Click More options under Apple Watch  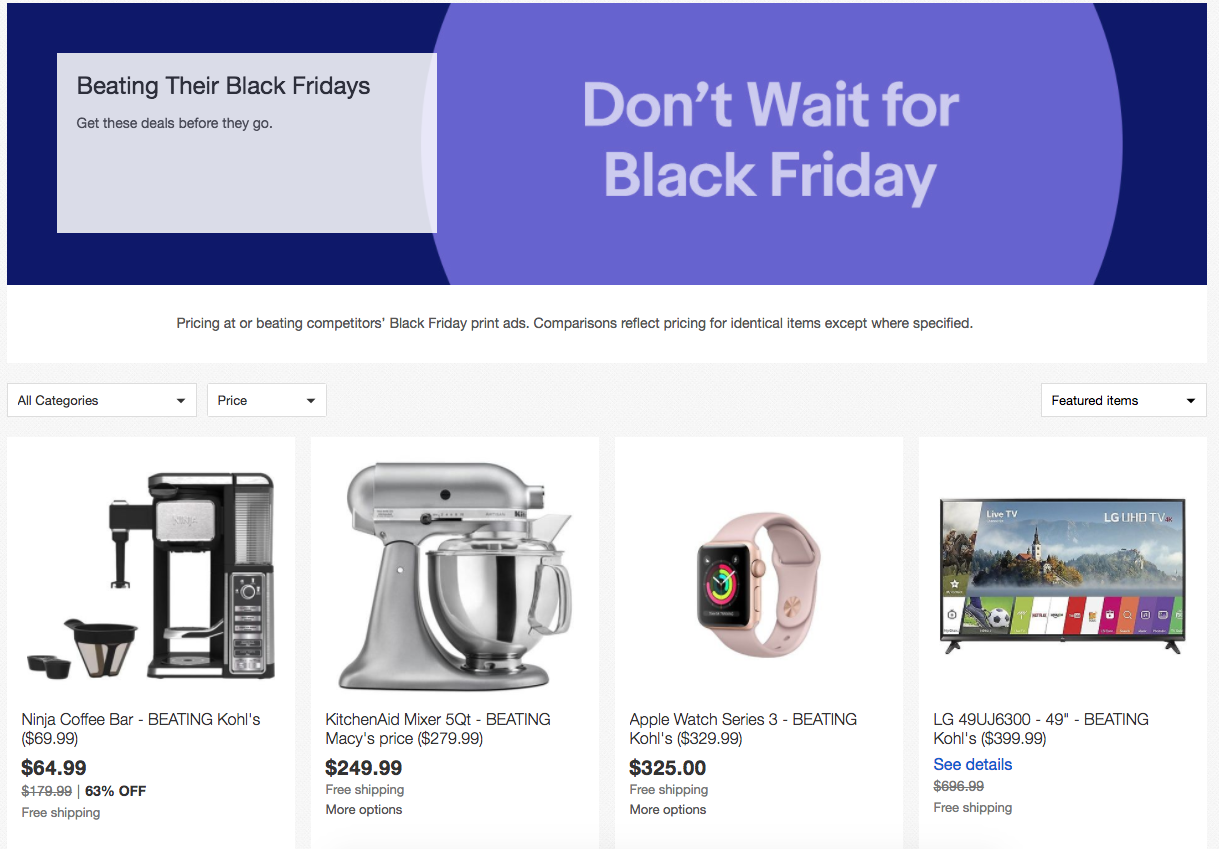668,809
